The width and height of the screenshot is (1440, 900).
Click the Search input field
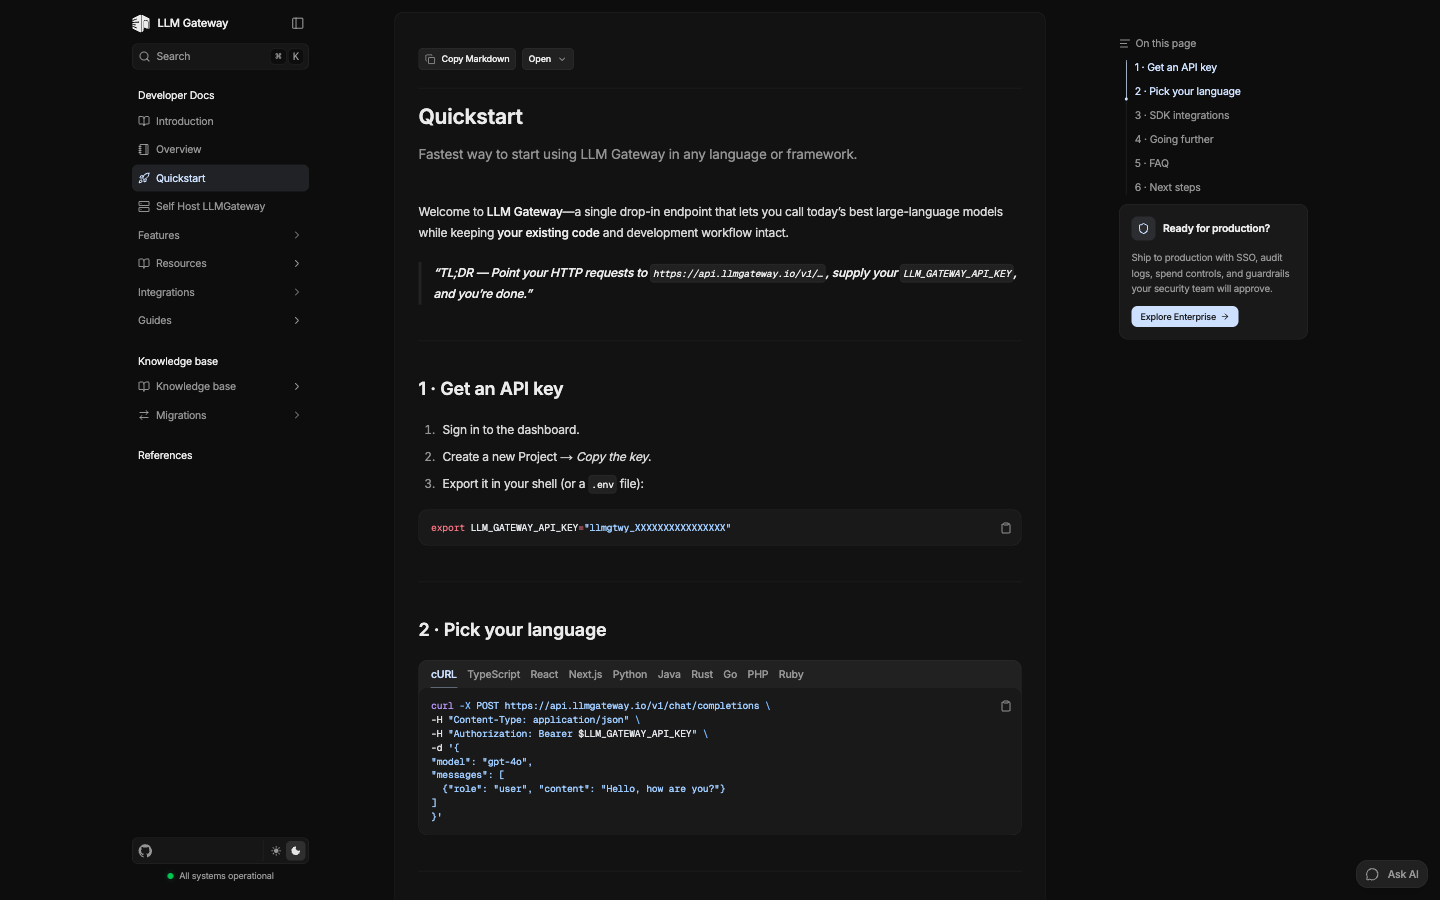220,57
